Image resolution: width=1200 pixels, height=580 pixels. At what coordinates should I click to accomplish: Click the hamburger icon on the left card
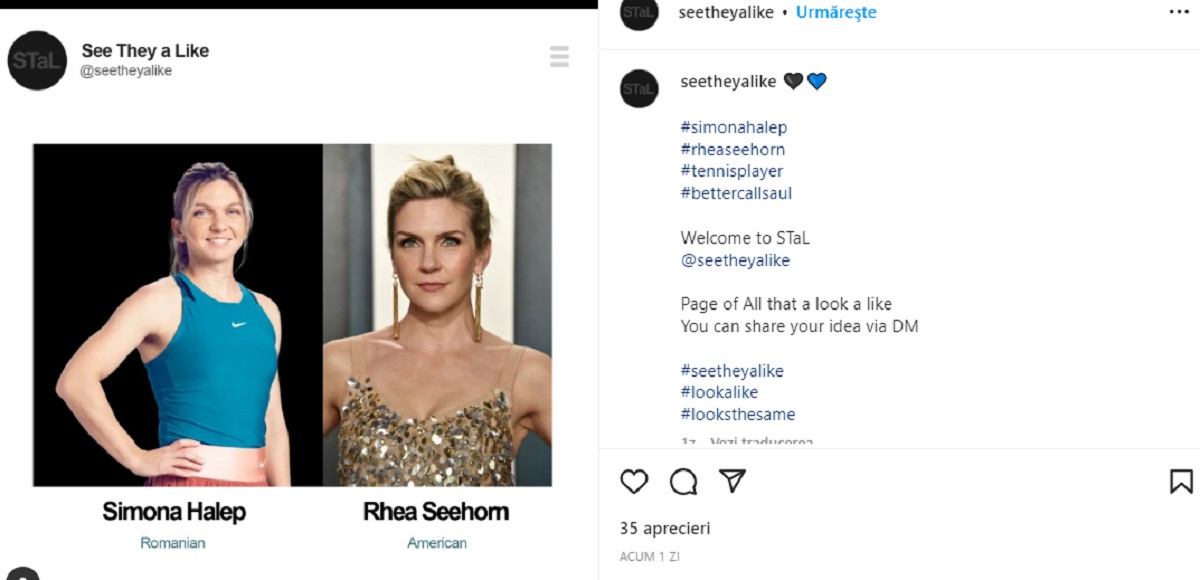[x=558, y=57]
